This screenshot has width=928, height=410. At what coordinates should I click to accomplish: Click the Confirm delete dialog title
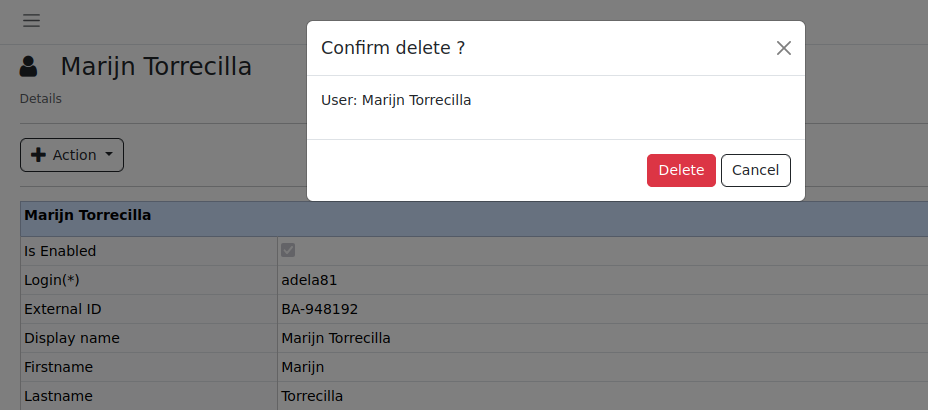[392, 48]
